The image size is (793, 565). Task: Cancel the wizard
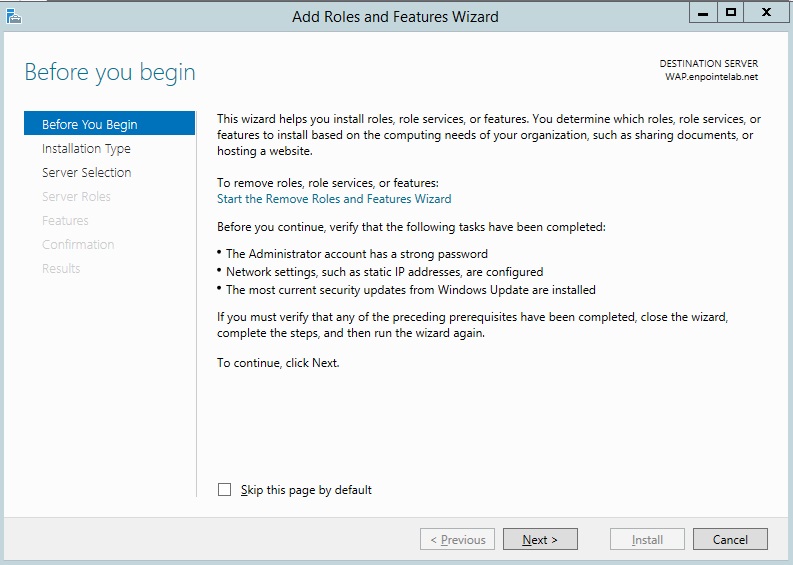coord(730,540)
